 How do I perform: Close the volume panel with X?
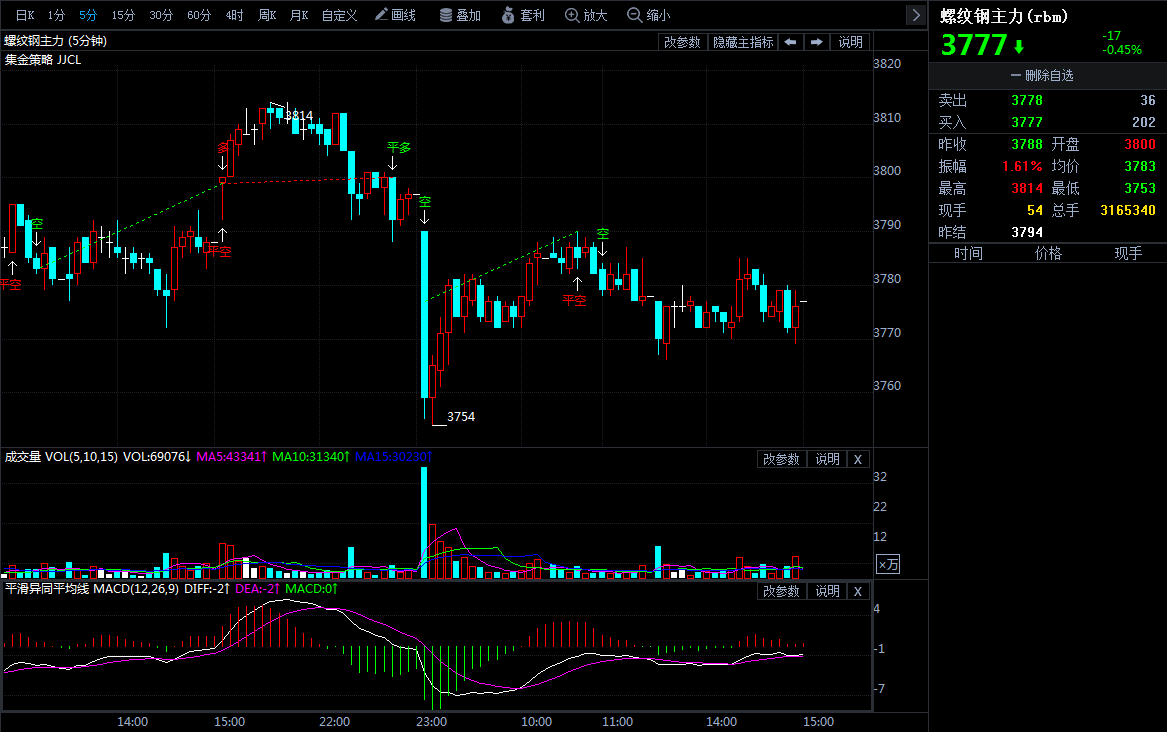tap(857, 459)
